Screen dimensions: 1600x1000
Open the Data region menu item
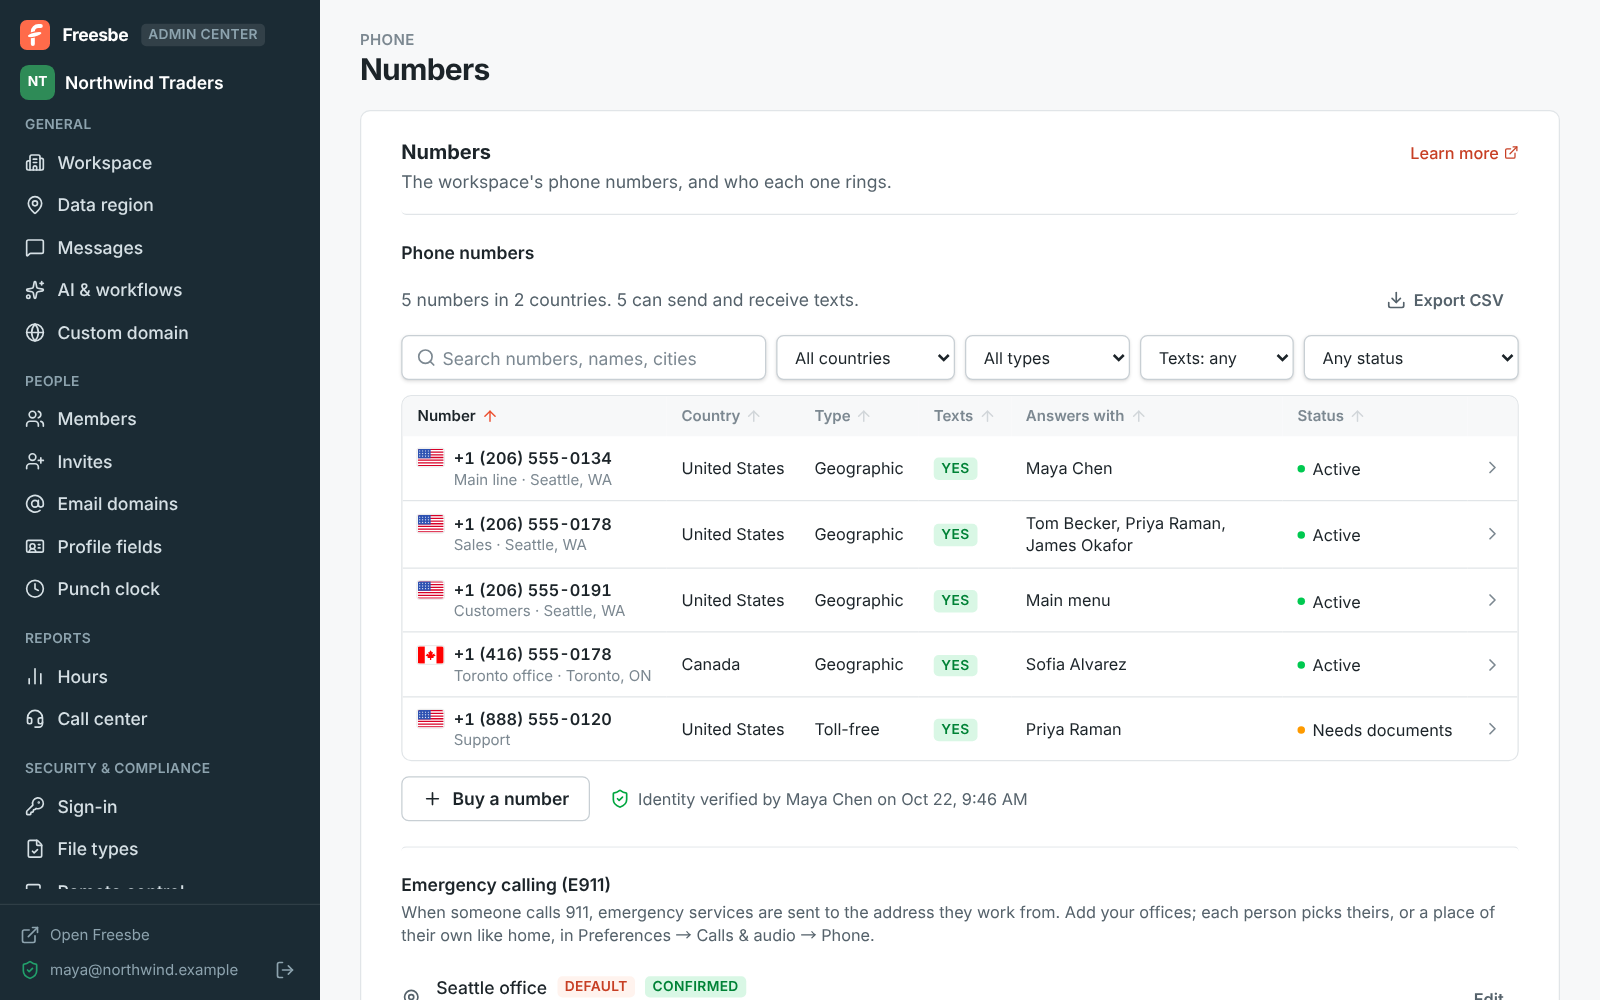point(160,205)
